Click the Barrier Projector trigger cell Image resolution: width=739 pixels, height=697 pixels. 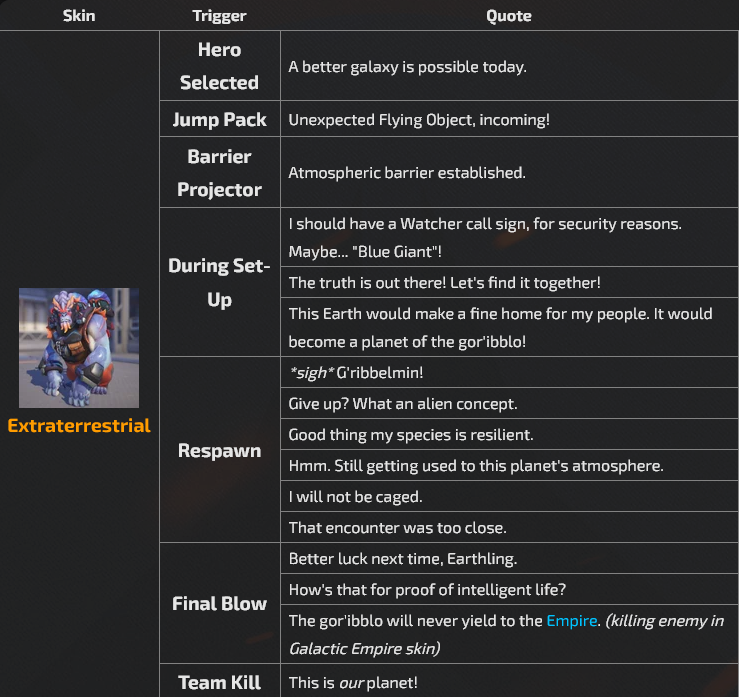pos(220,172)
